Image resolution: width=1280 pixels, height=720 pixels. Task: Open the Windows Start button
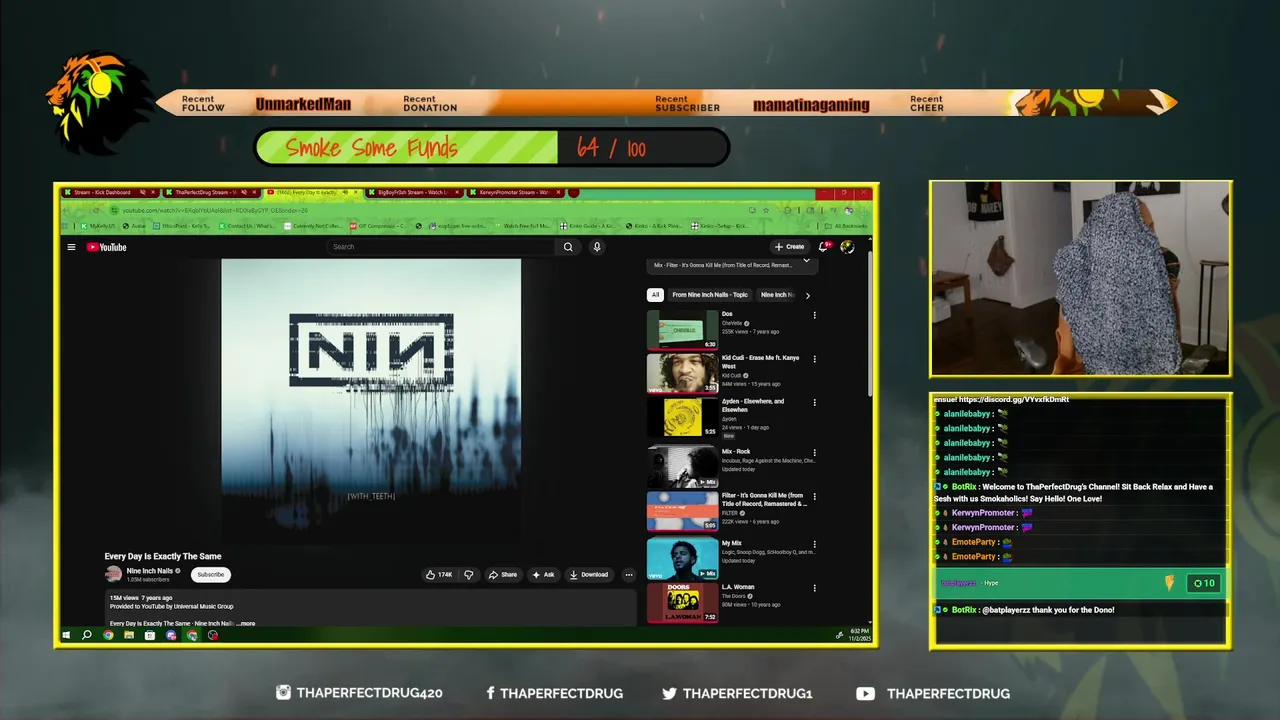(x=66, y=635)
